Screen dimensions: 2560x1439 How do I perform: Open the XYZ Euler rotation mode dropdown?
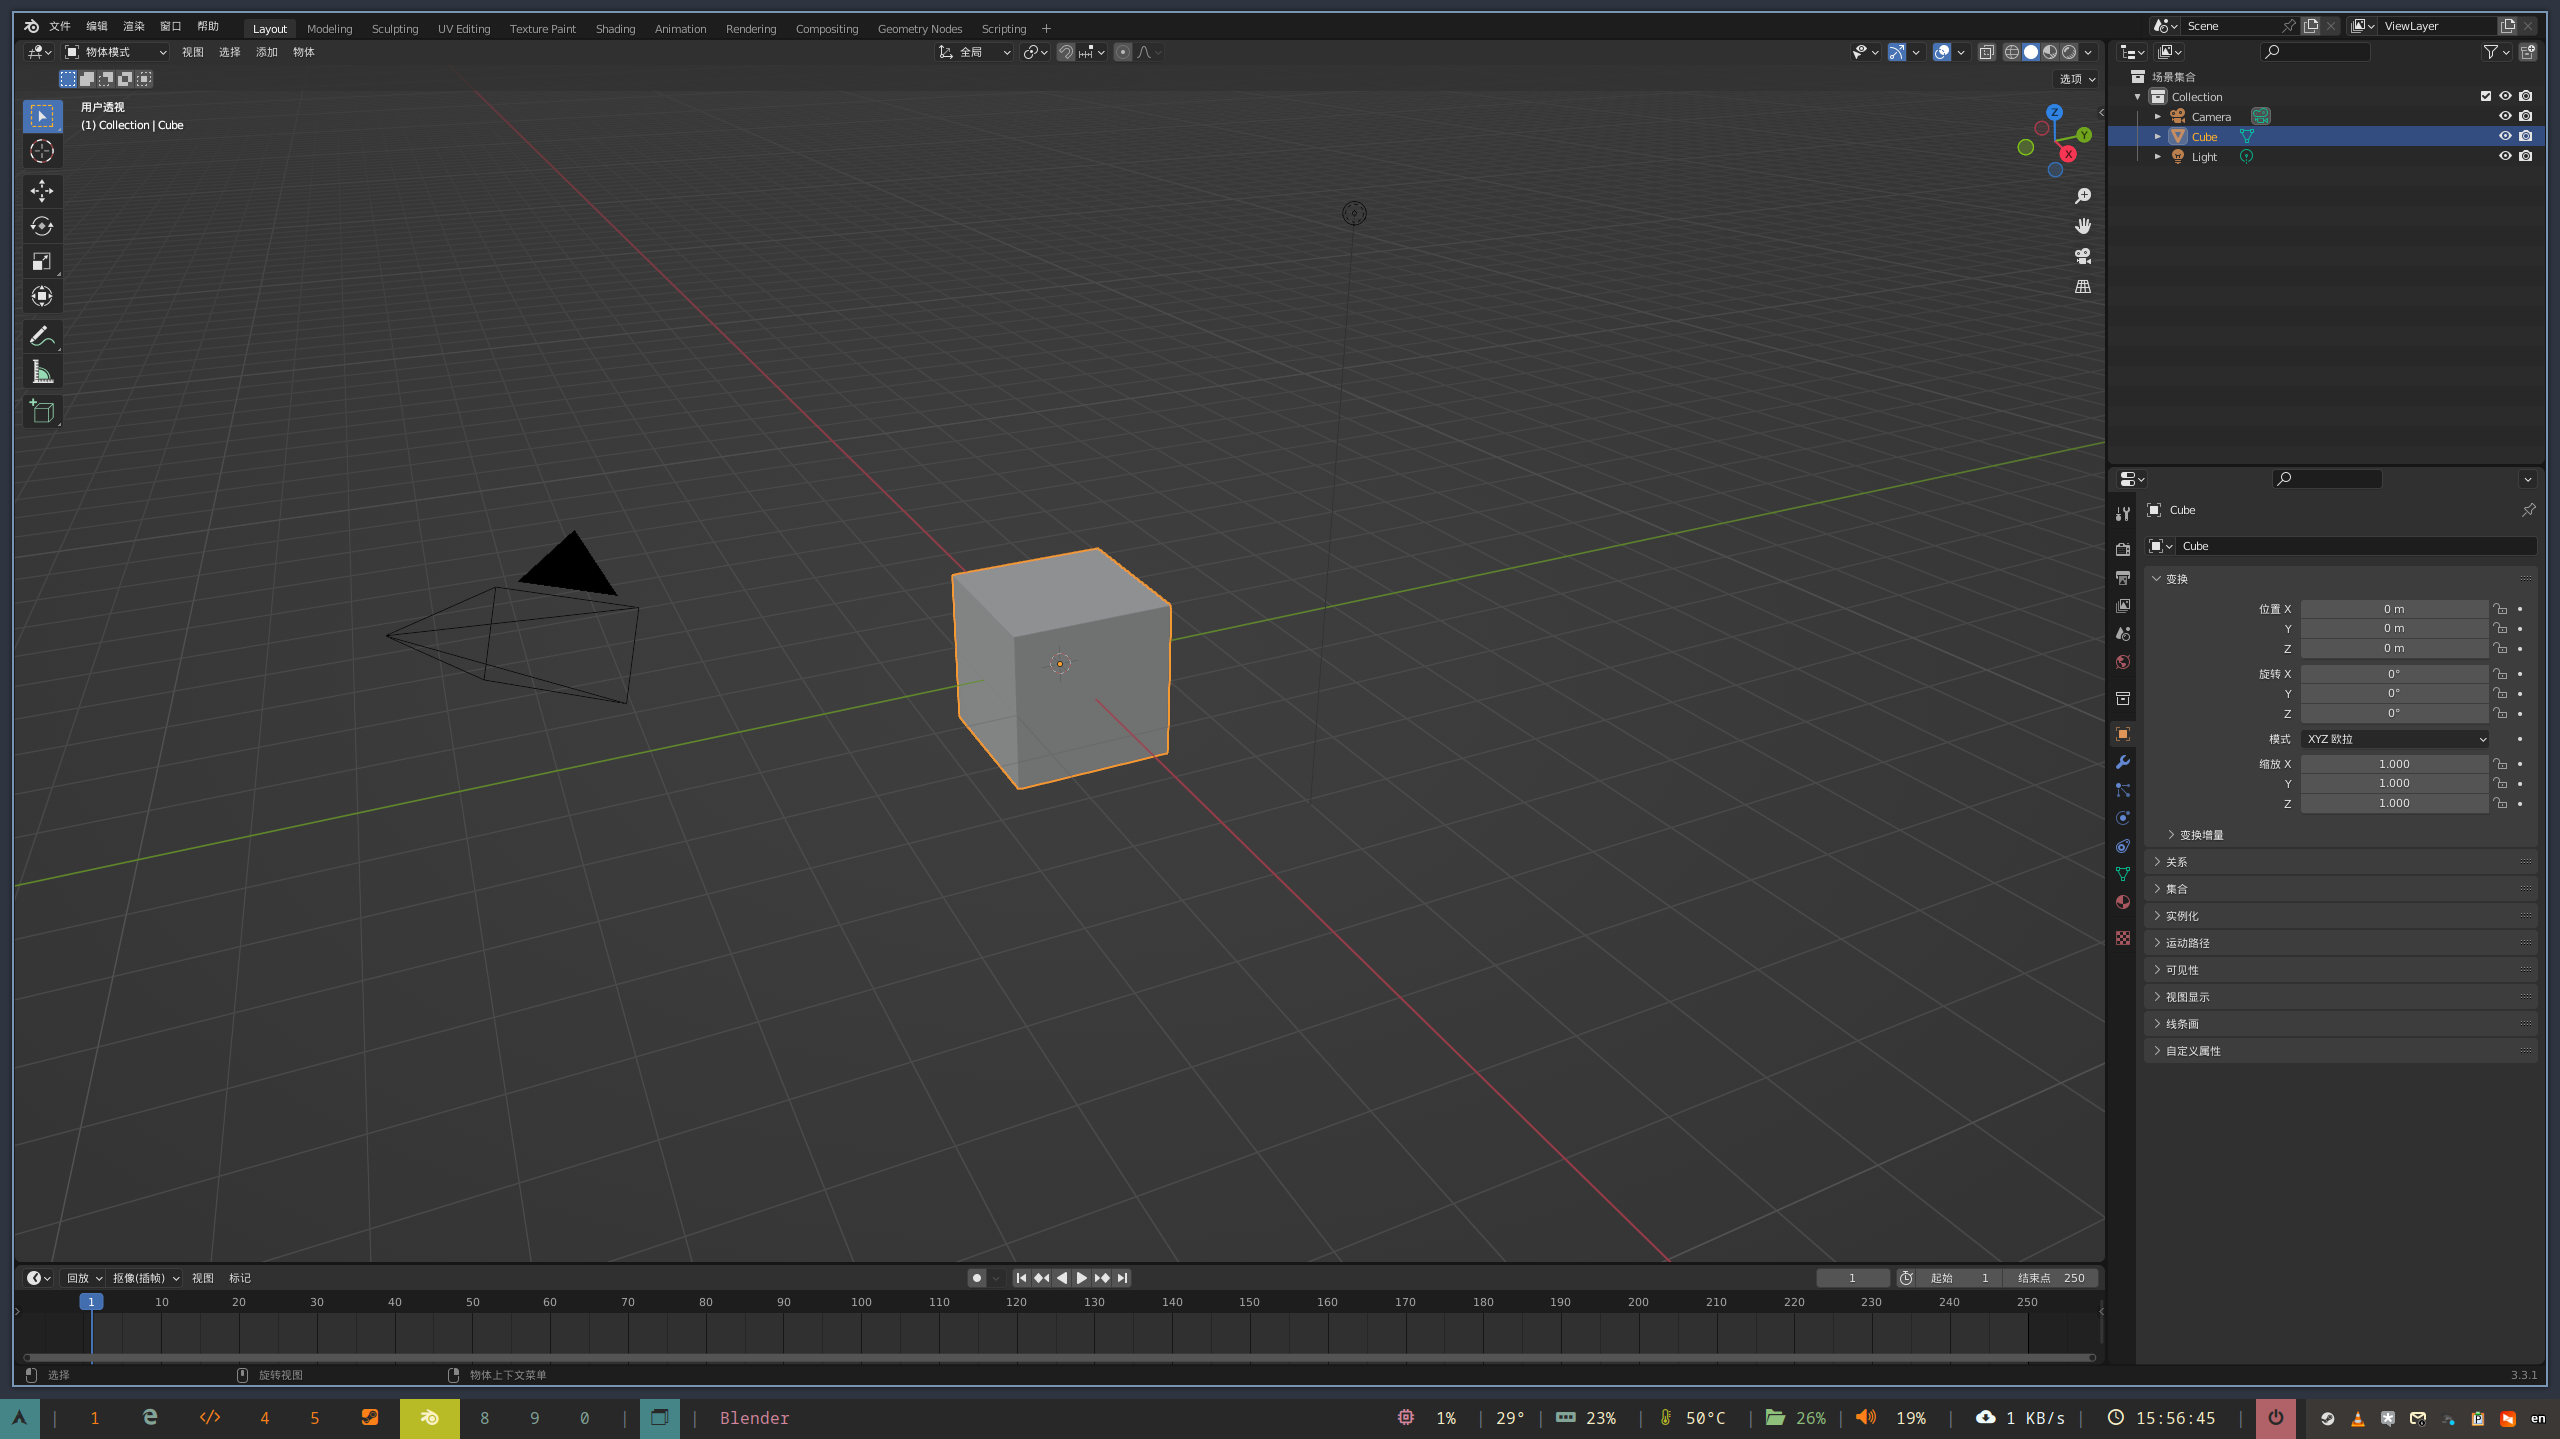2394,739
